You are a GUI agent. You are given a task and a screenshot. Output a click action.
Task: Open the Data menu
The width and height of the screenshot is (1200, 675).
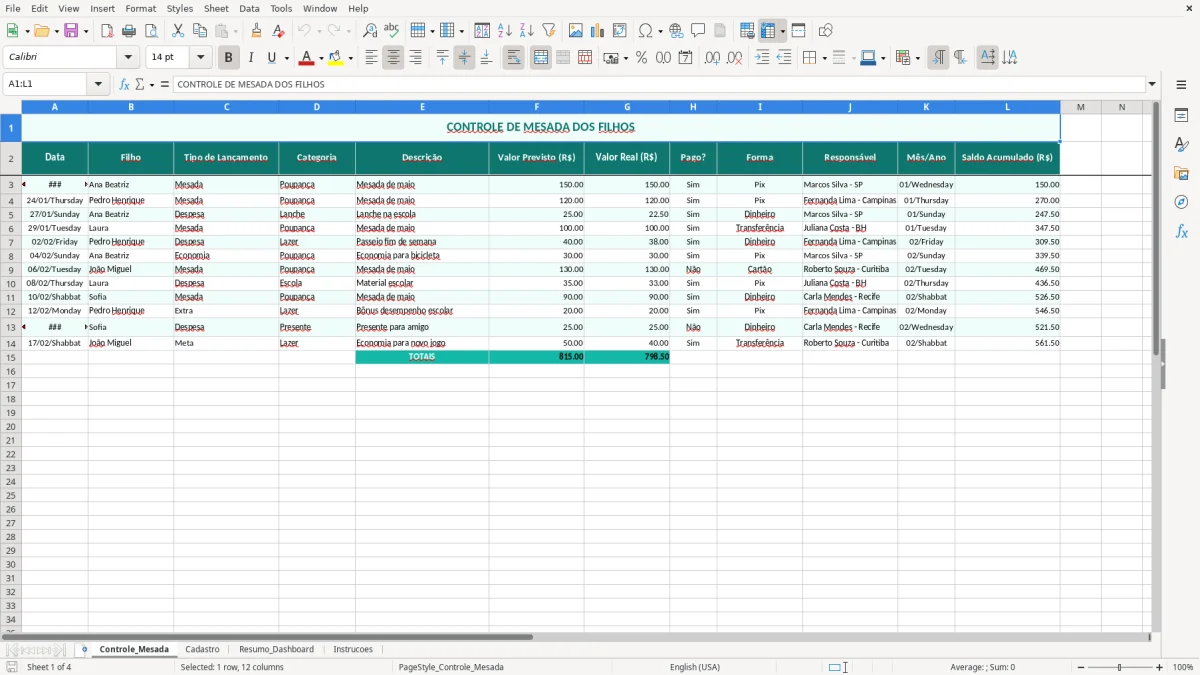coord(249,8)
